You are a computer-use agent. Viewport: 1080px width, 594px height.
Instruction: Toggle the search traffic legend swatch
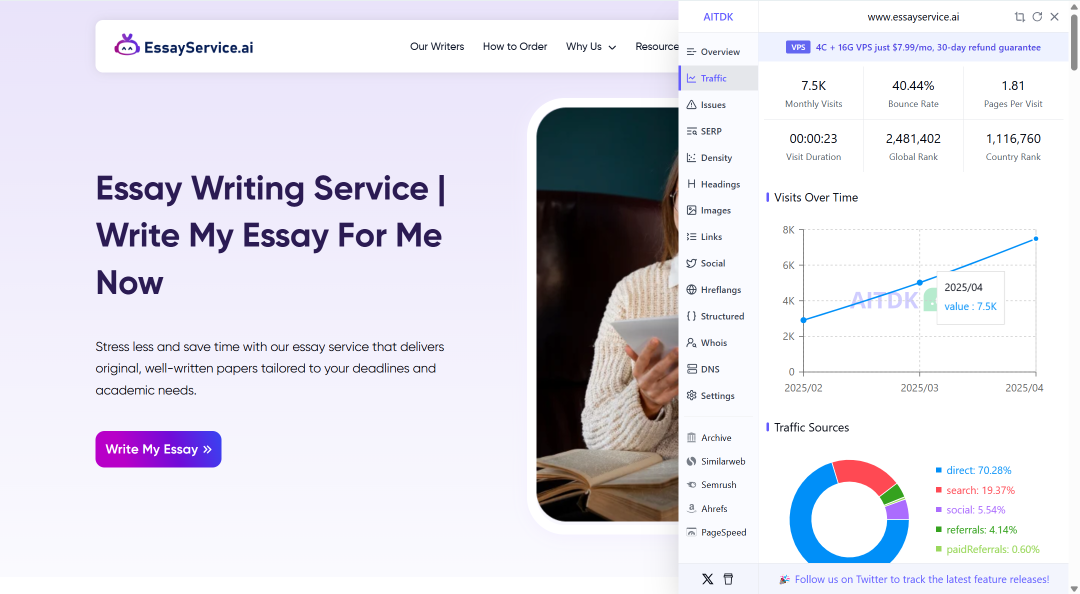939,490
